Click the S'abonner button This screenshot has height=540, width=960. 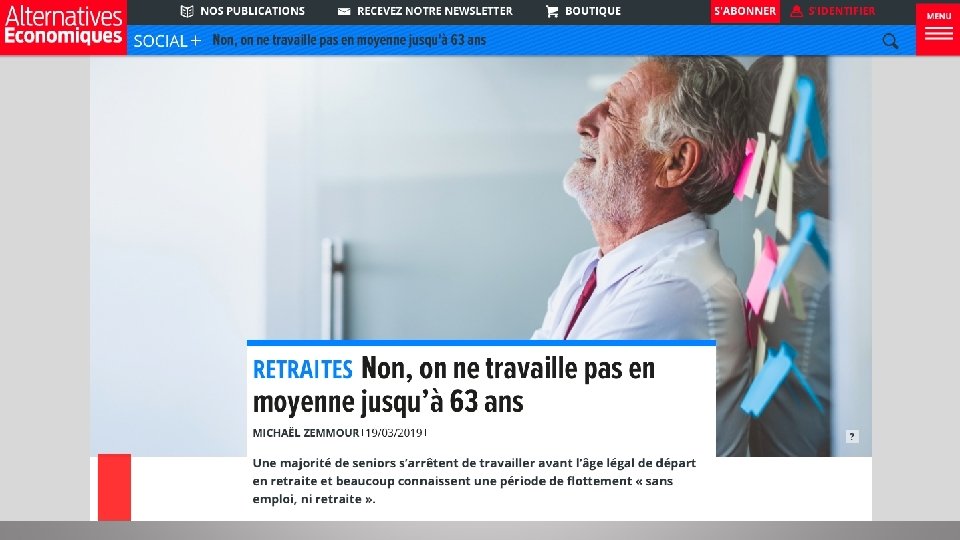click(x=745, y=11)
